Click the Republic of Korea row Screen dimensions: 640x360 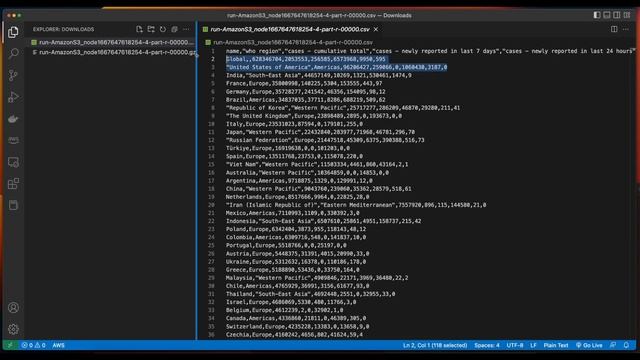tap(343, 108)
